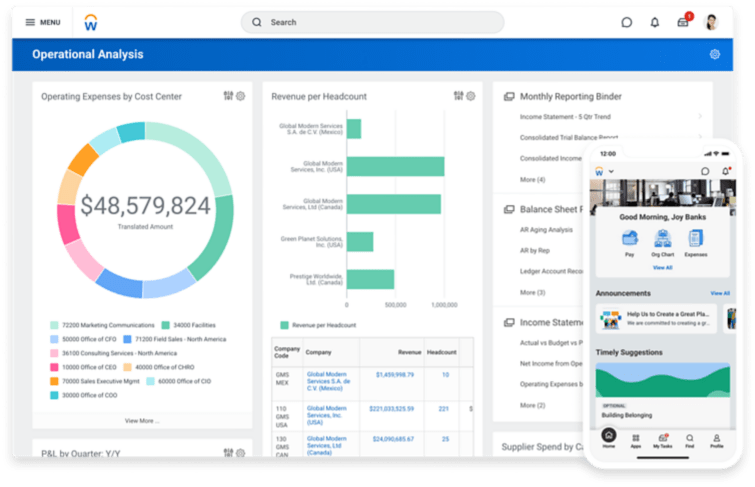
Task: Open filter sliders for Revenue per Headcount
Action: tap(458, 96)
